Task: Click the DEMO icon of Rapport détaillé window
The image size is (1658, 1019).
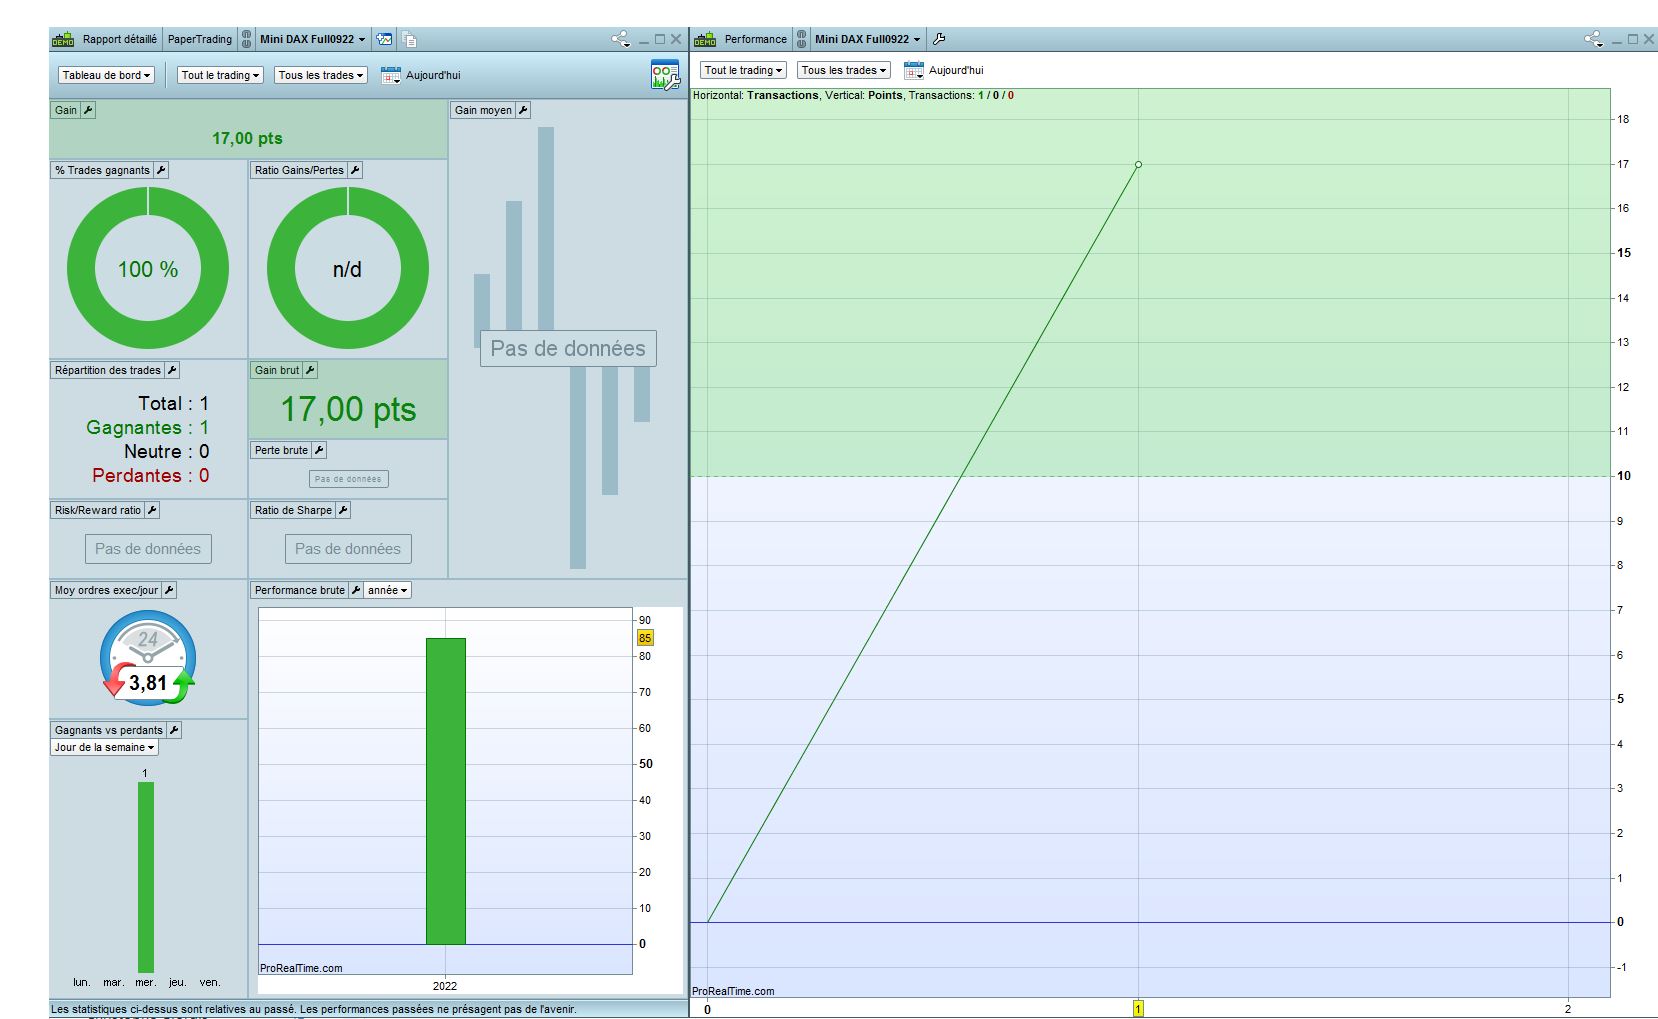Action: pyautogui.click(x=63, y=39)
